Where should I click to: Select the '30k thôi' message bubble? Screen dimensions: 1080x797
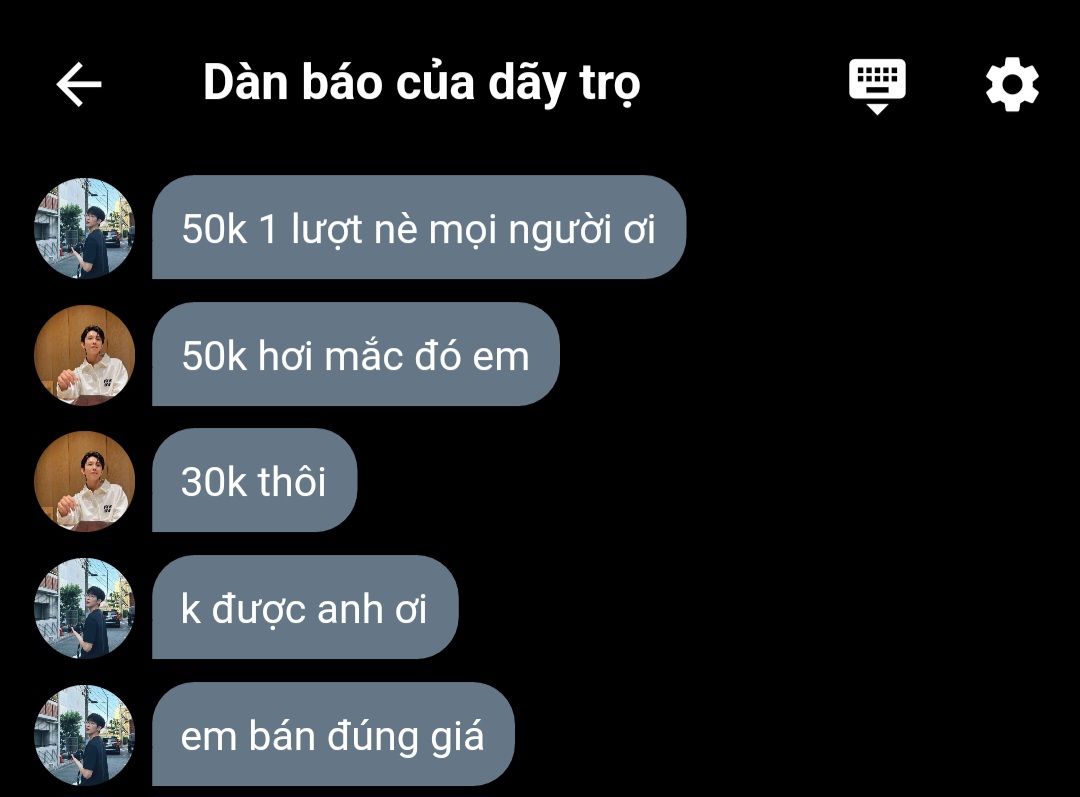254,481
